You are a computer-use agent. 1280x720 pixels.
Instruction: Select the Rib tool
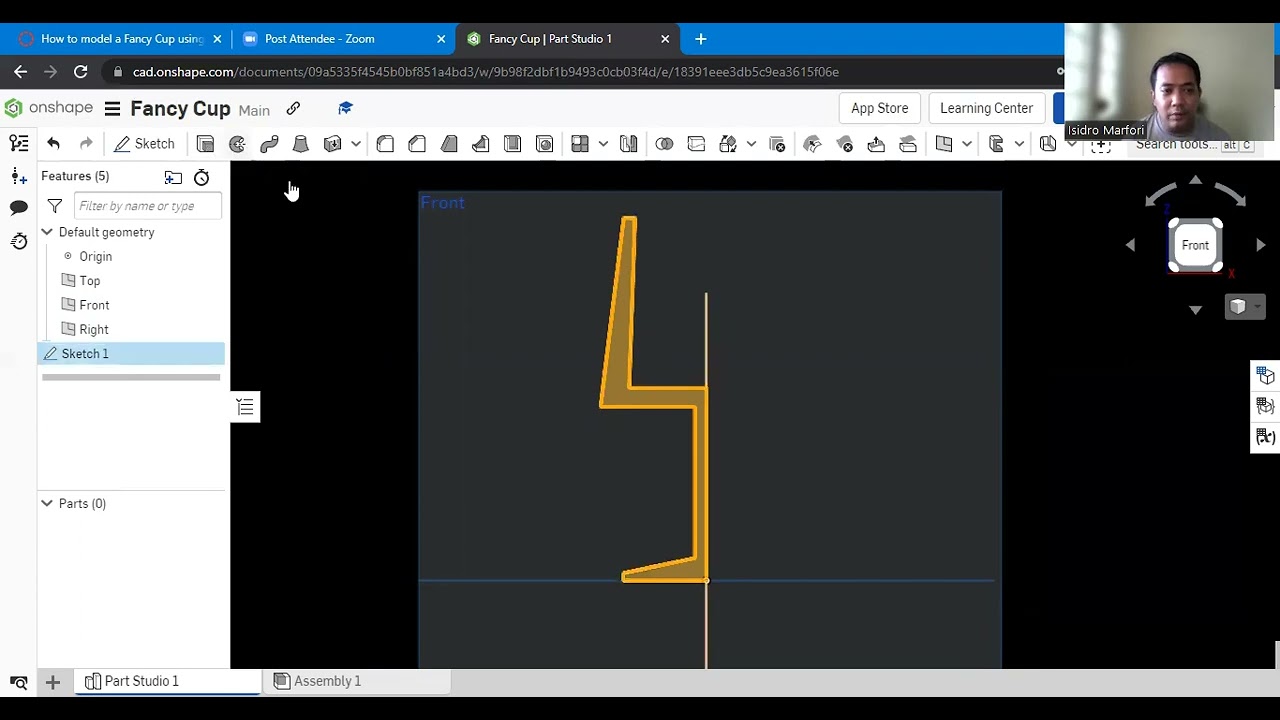(x=481, y=144)
